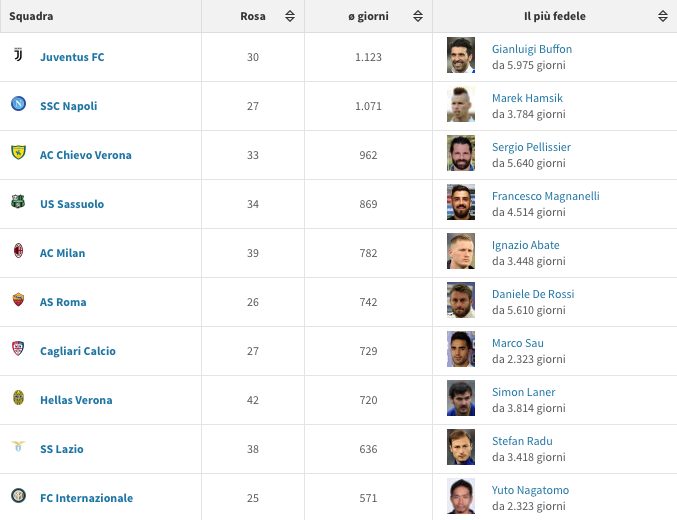
Task: Open Daniele De Rossi player link
Action: (x=533, y=294)
